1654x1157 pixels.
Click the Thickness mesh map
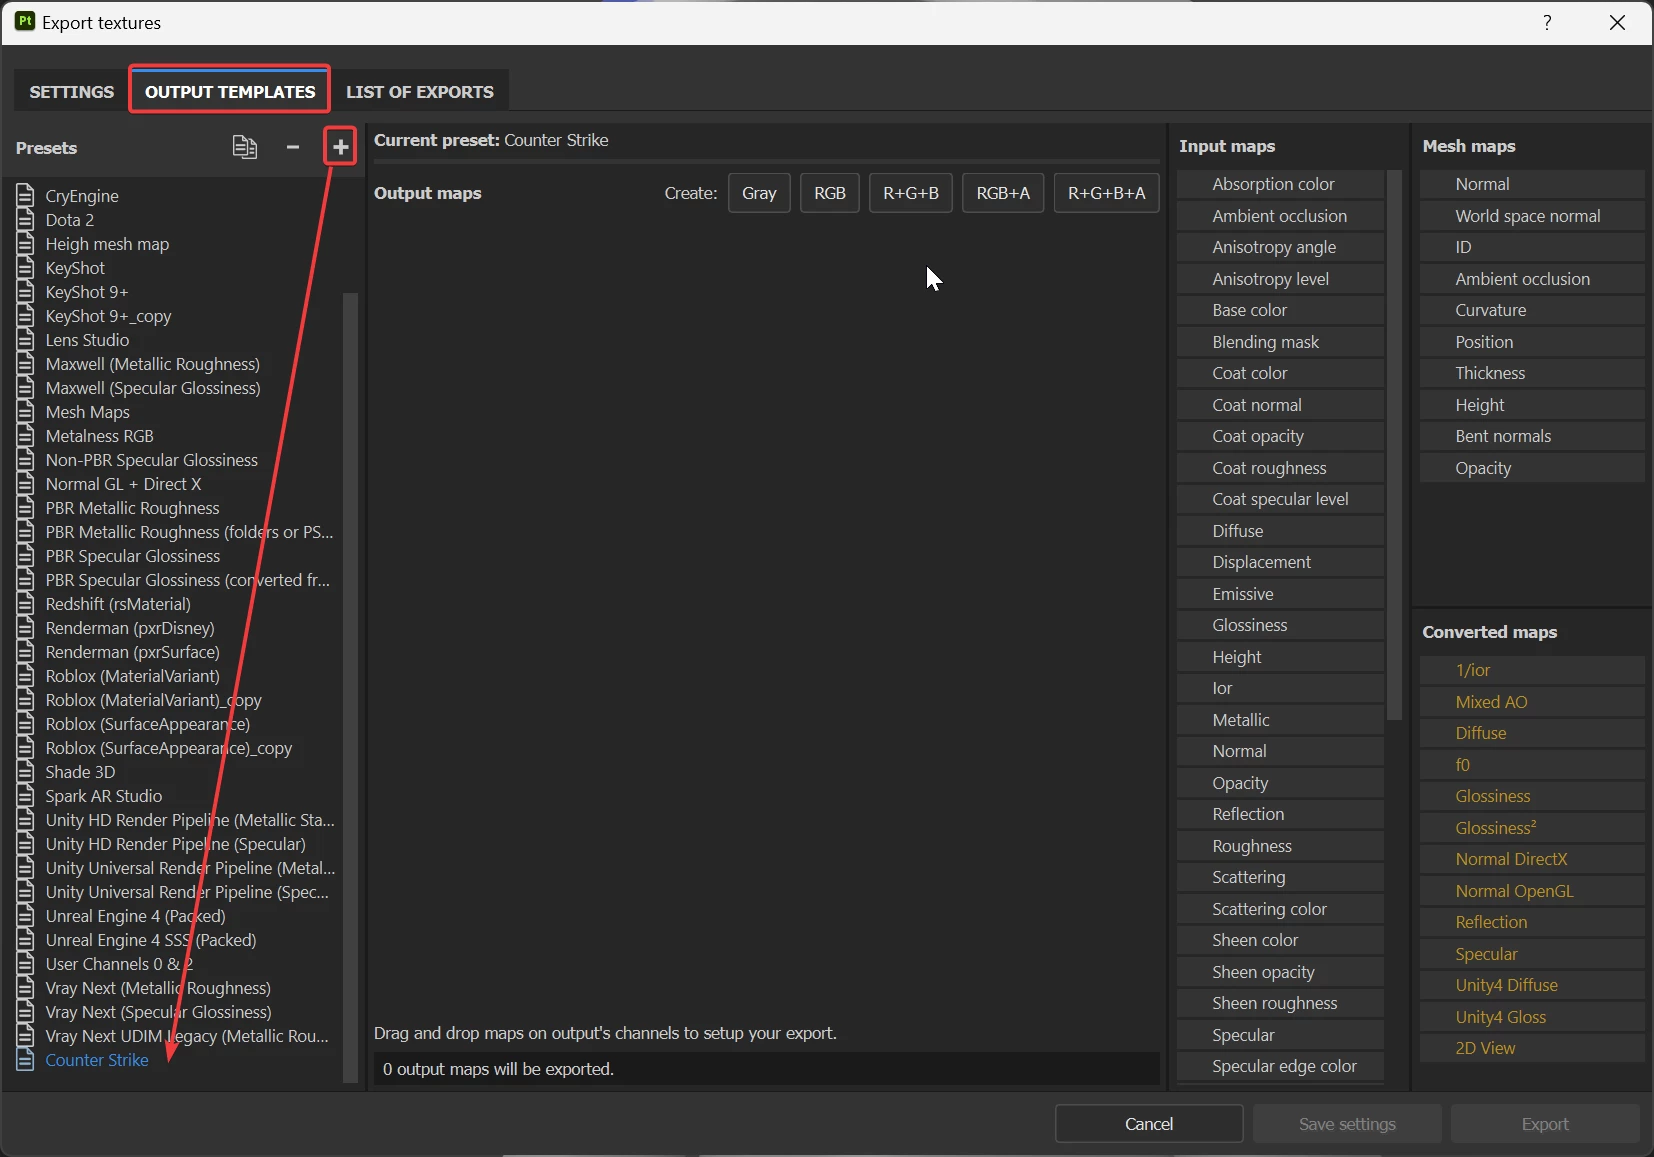(x=1532, y=373)
